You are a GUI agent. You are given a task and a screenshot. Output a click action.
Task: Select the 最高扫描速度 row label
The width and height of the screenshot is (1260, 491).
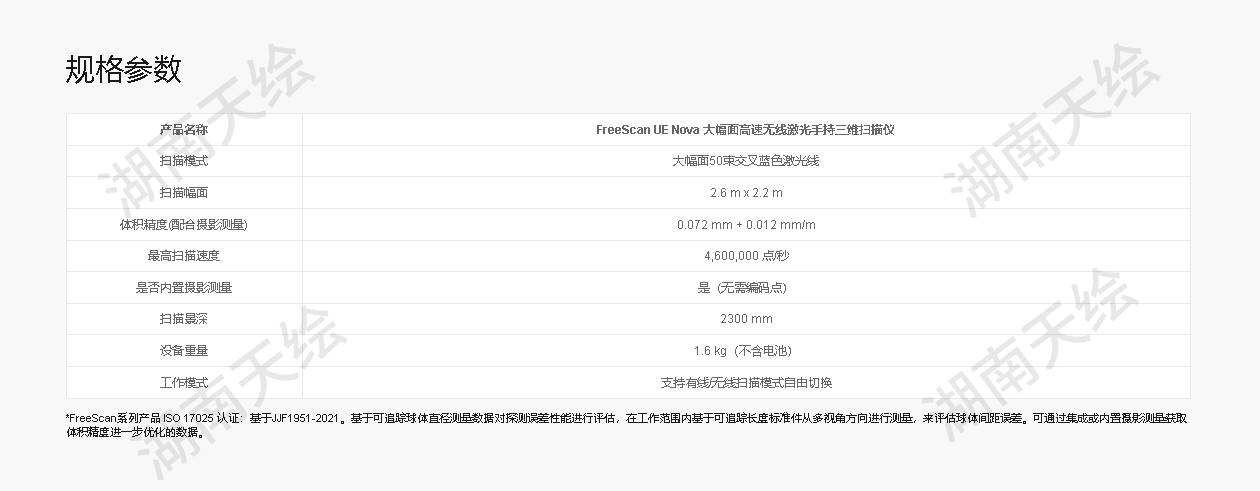point(184,256)
